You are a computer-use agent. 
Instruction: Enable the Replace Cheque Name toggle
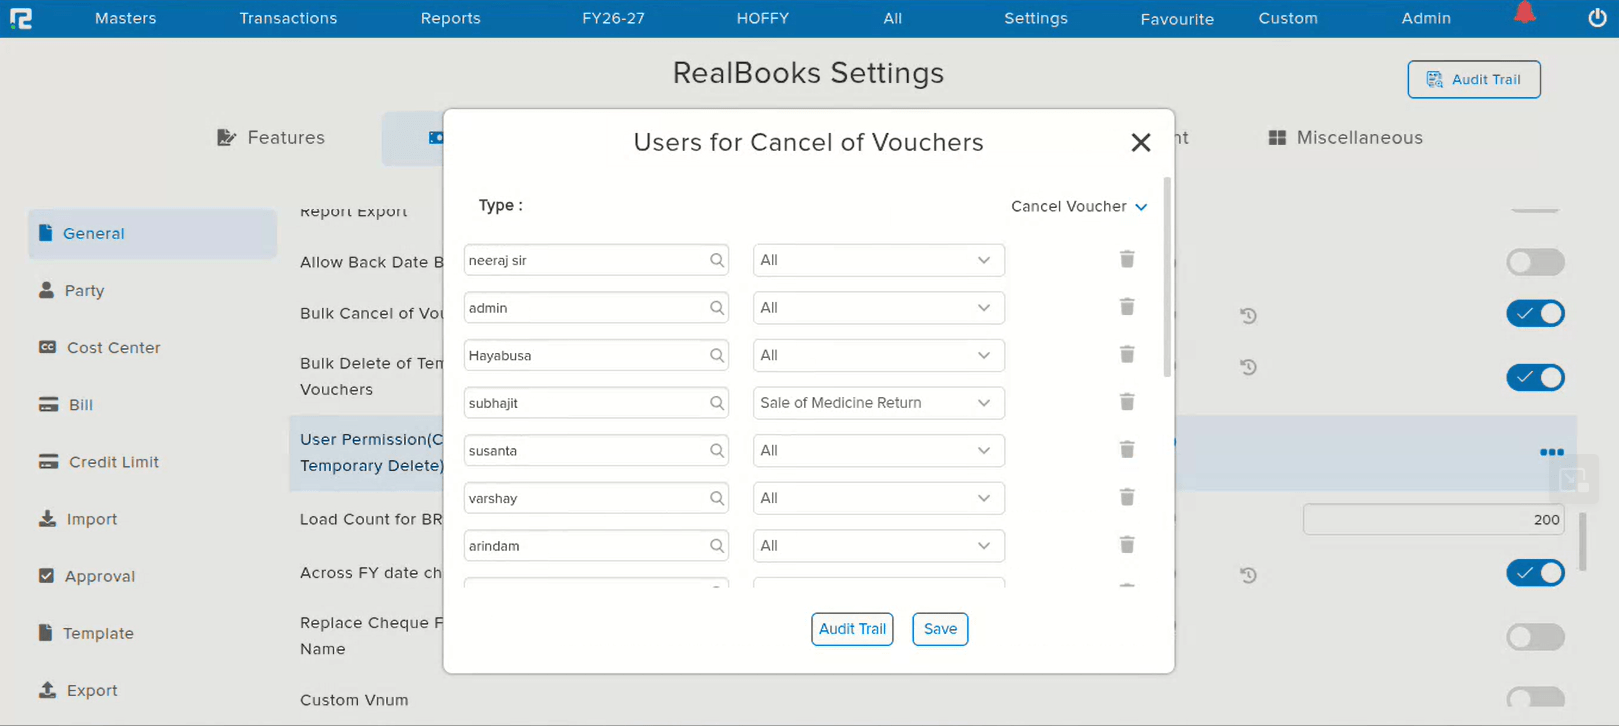[1535, 636]
